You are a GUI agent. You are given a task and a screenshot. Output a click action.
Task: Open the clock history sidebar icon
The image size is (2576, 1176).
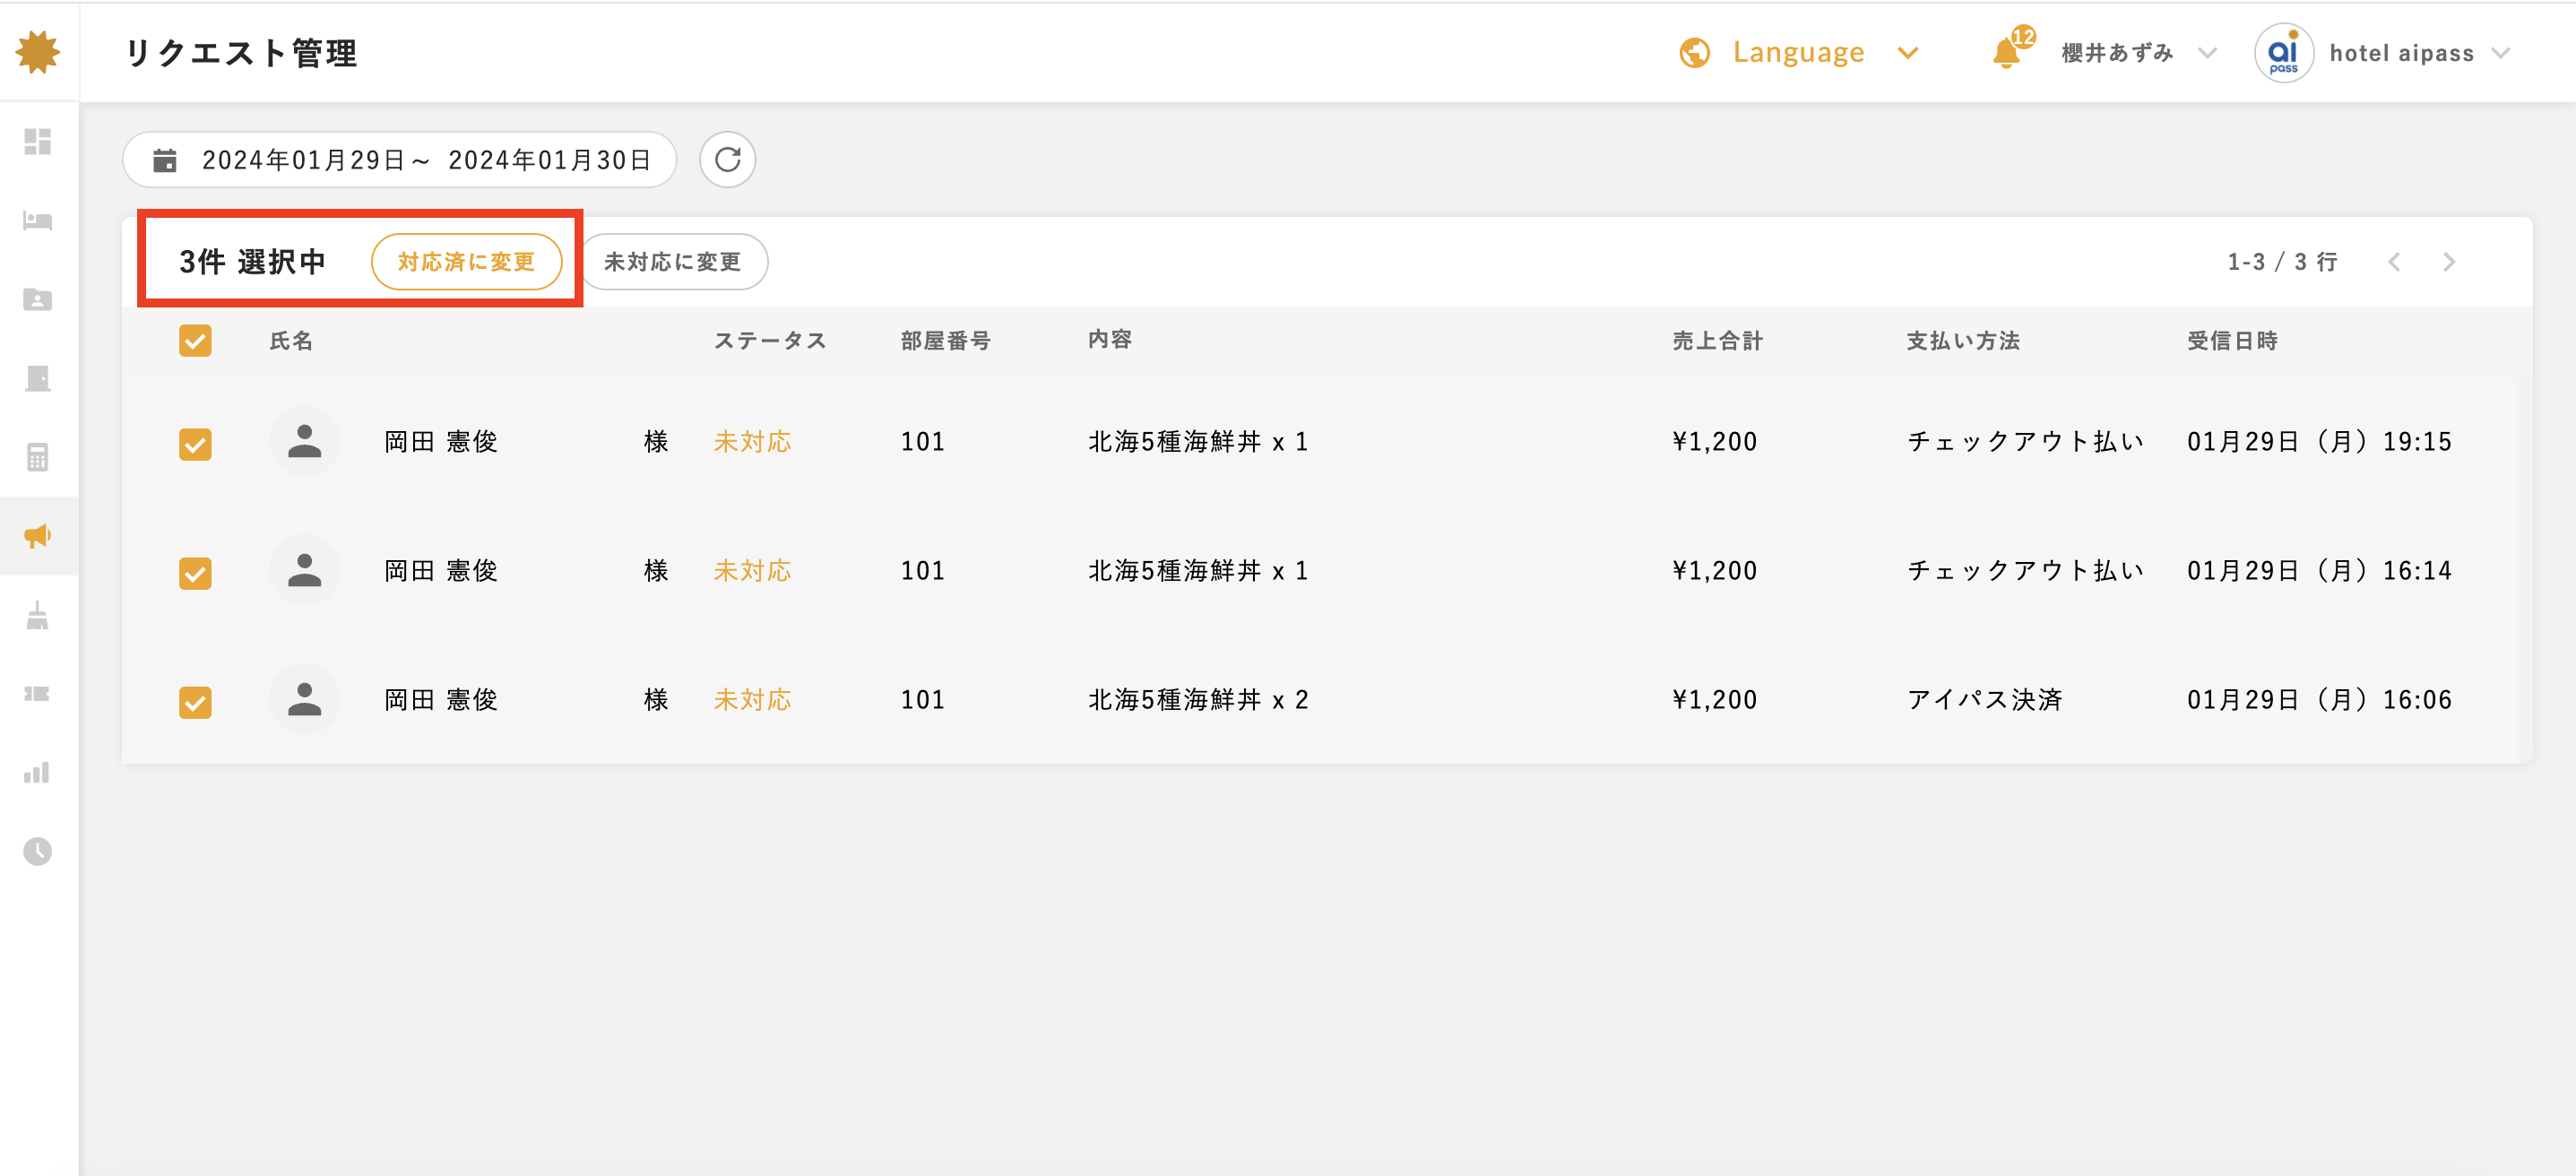pos(38,851)
